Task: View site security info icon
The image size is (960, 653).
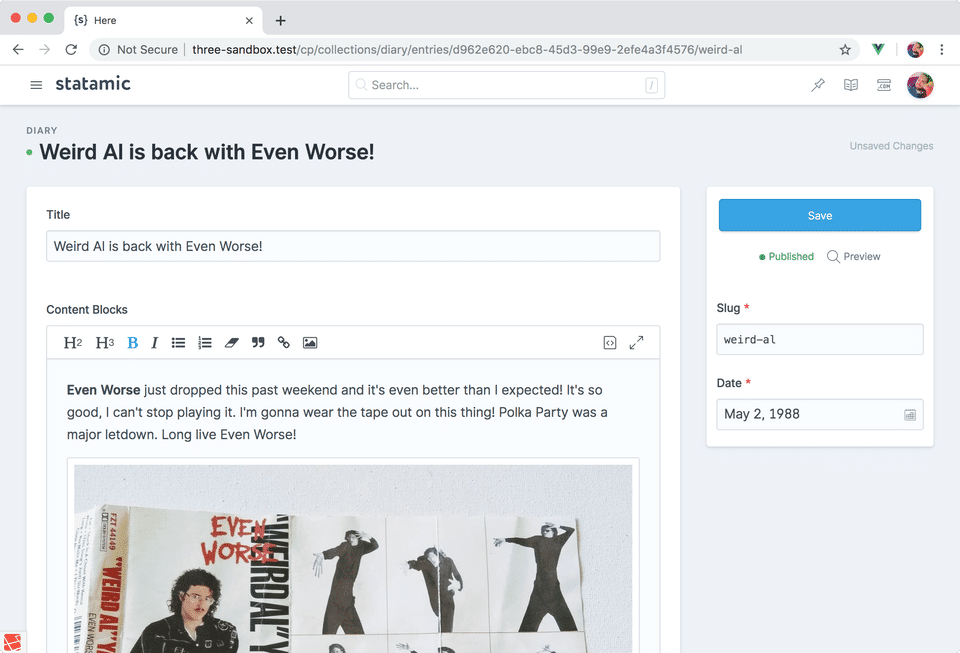Action: (105, 50)
